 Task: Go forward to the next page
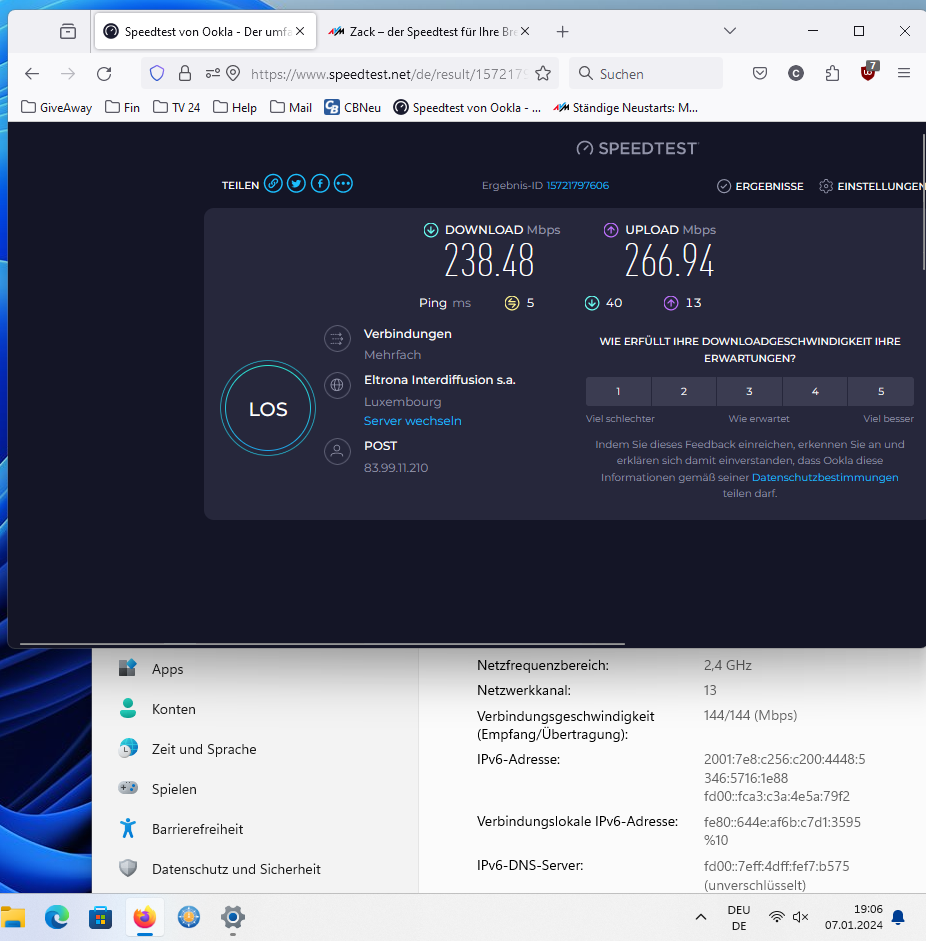[68, 73]
